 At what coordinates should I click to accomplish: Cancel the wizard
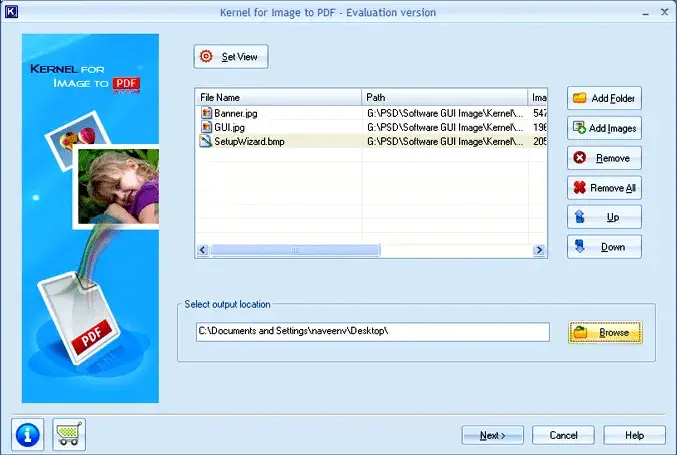[x=563, y=435]
